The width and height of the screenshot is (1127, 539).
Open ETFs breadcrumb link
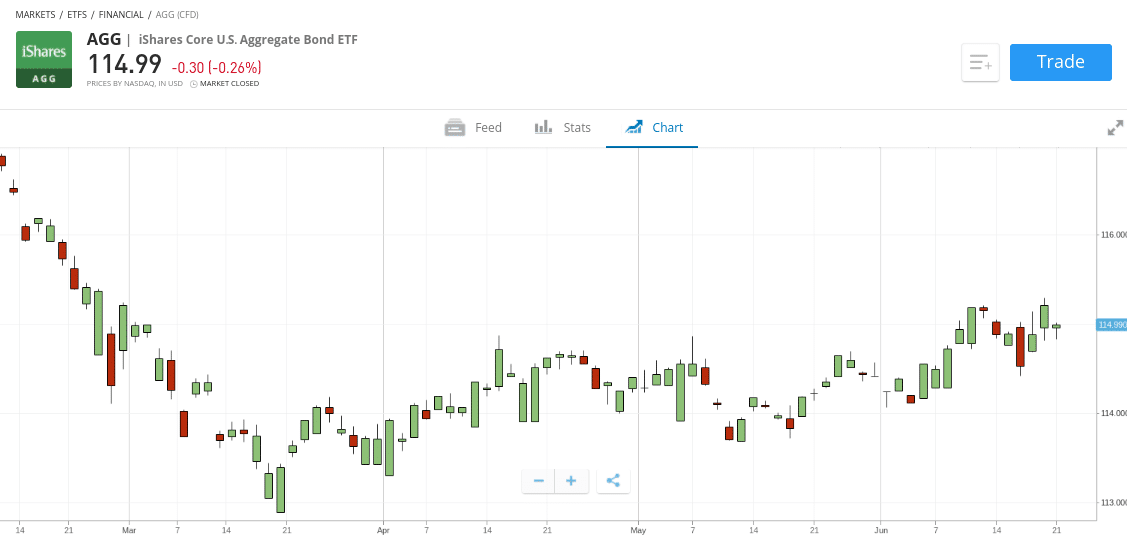[77, 15]
